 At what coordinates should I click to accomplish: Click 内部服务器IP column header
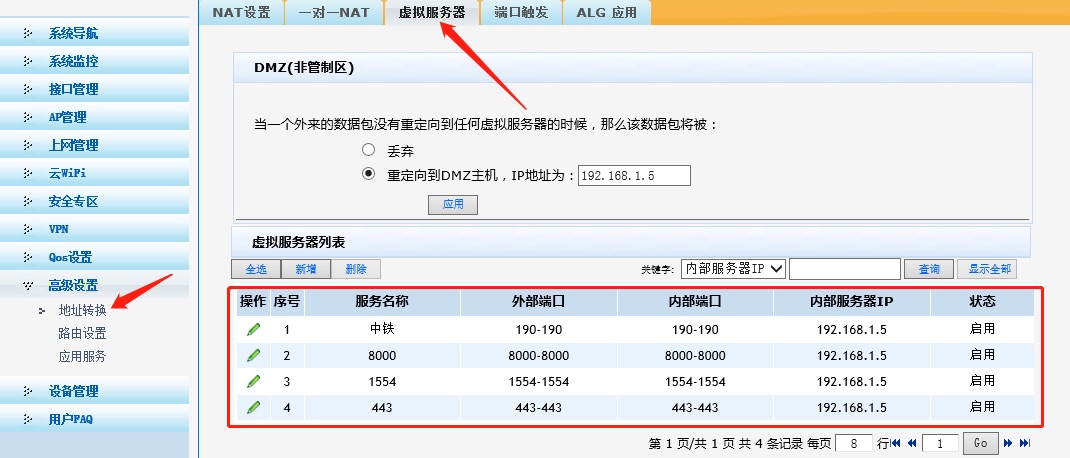pos(852,302)
